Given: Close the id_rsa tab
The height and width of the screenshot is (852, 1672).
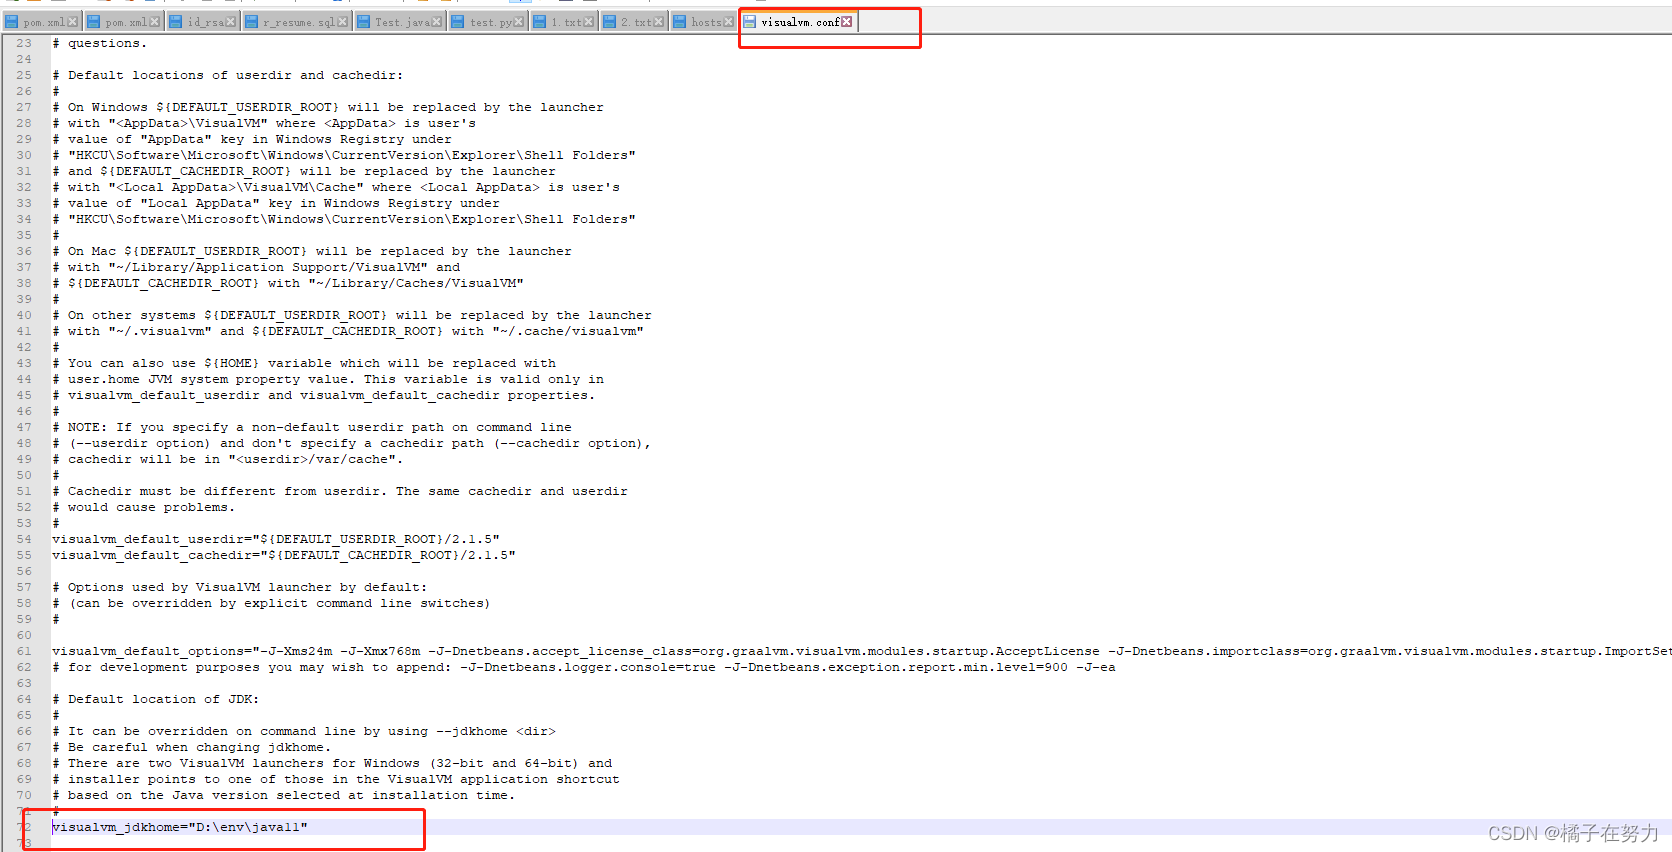Looking at the screenshot, I should coord(231,22).
